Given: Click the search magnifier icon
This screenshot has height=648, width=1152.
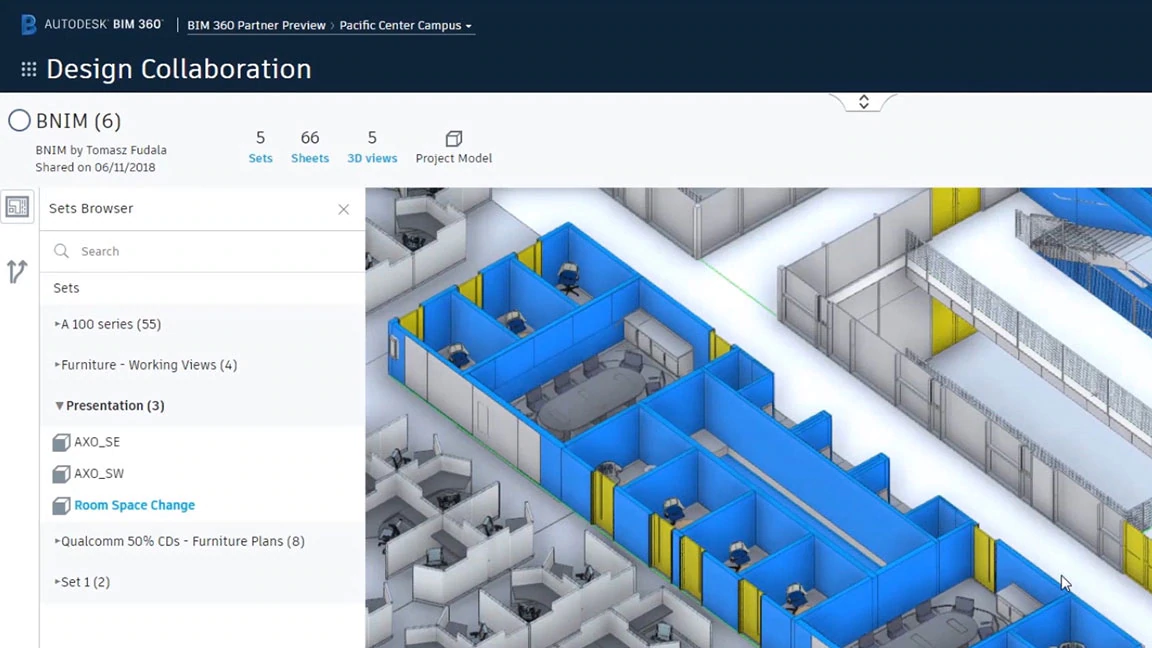Looking at the screenshot, I should coord(62,252).
